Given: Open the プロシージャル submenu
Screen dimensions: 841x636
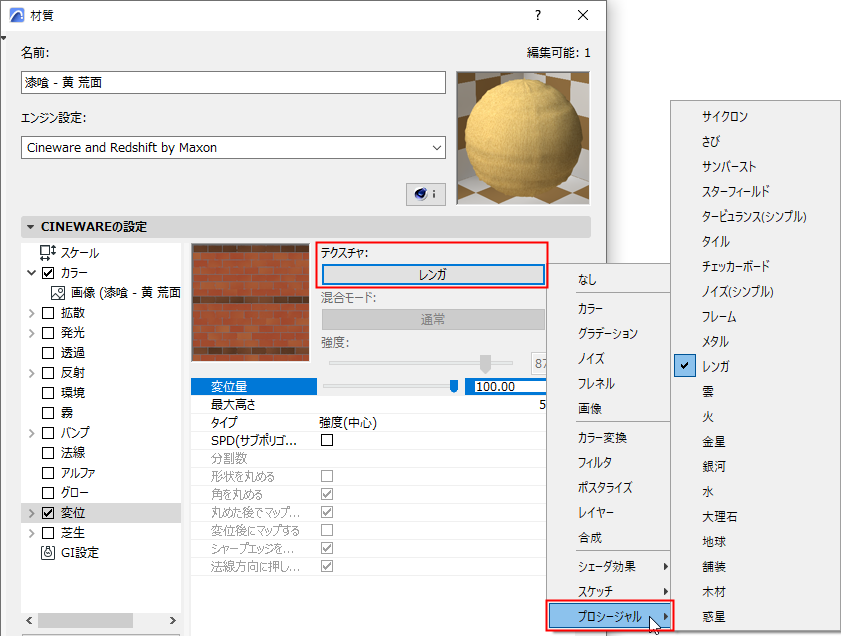Looking at the screenshot, I should coord(610,616).
